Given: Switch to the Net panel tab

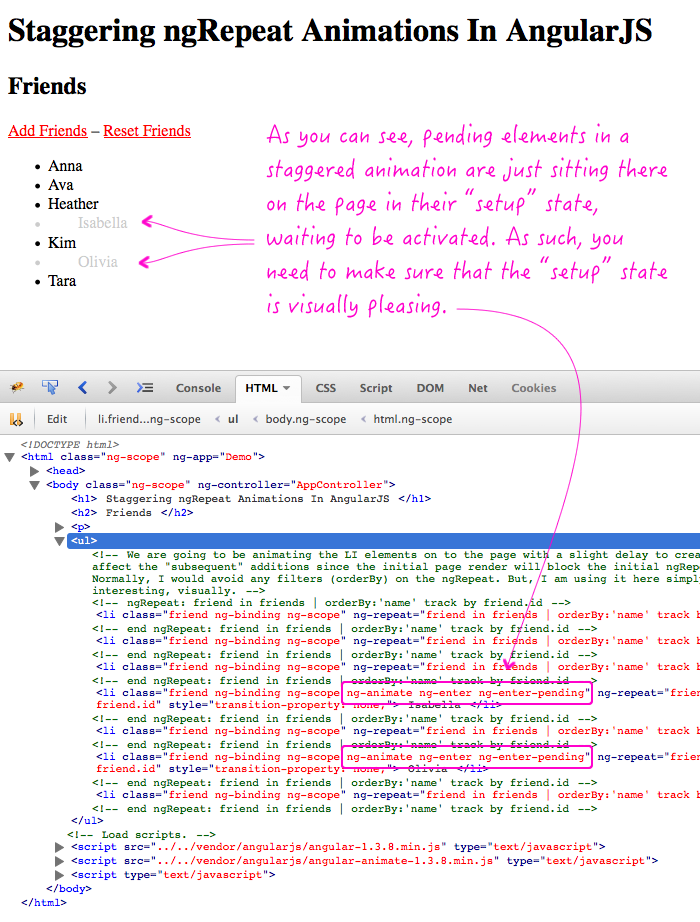Looking at the screenshot, I should [x=478, y=388].
